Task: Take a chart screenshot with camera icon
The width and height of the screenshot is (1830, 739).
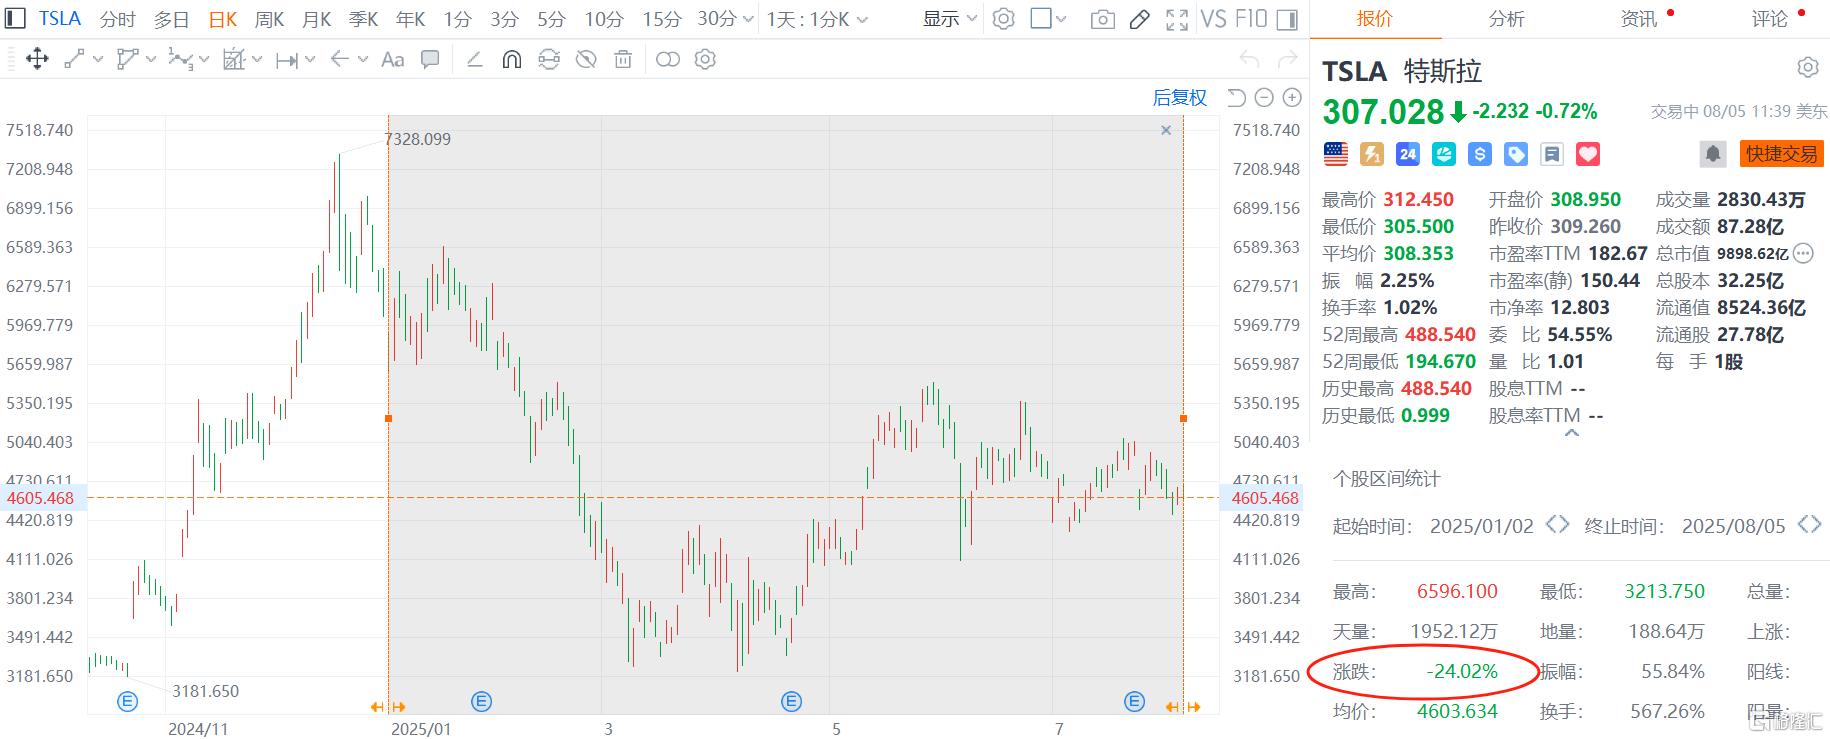Action: [1102, 19]
